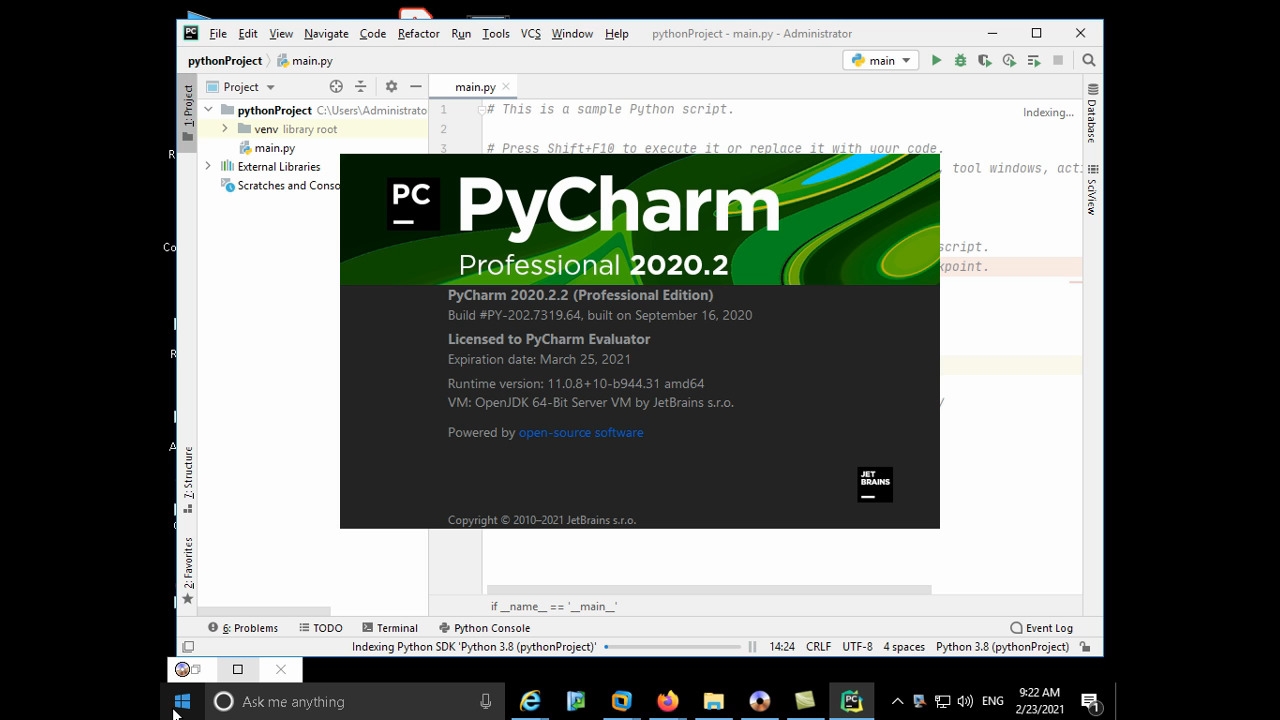Image resolution: width=1280 pixels, height=720 pixels.
Task: Open the Event Log button
Action: pos(1041,628)
